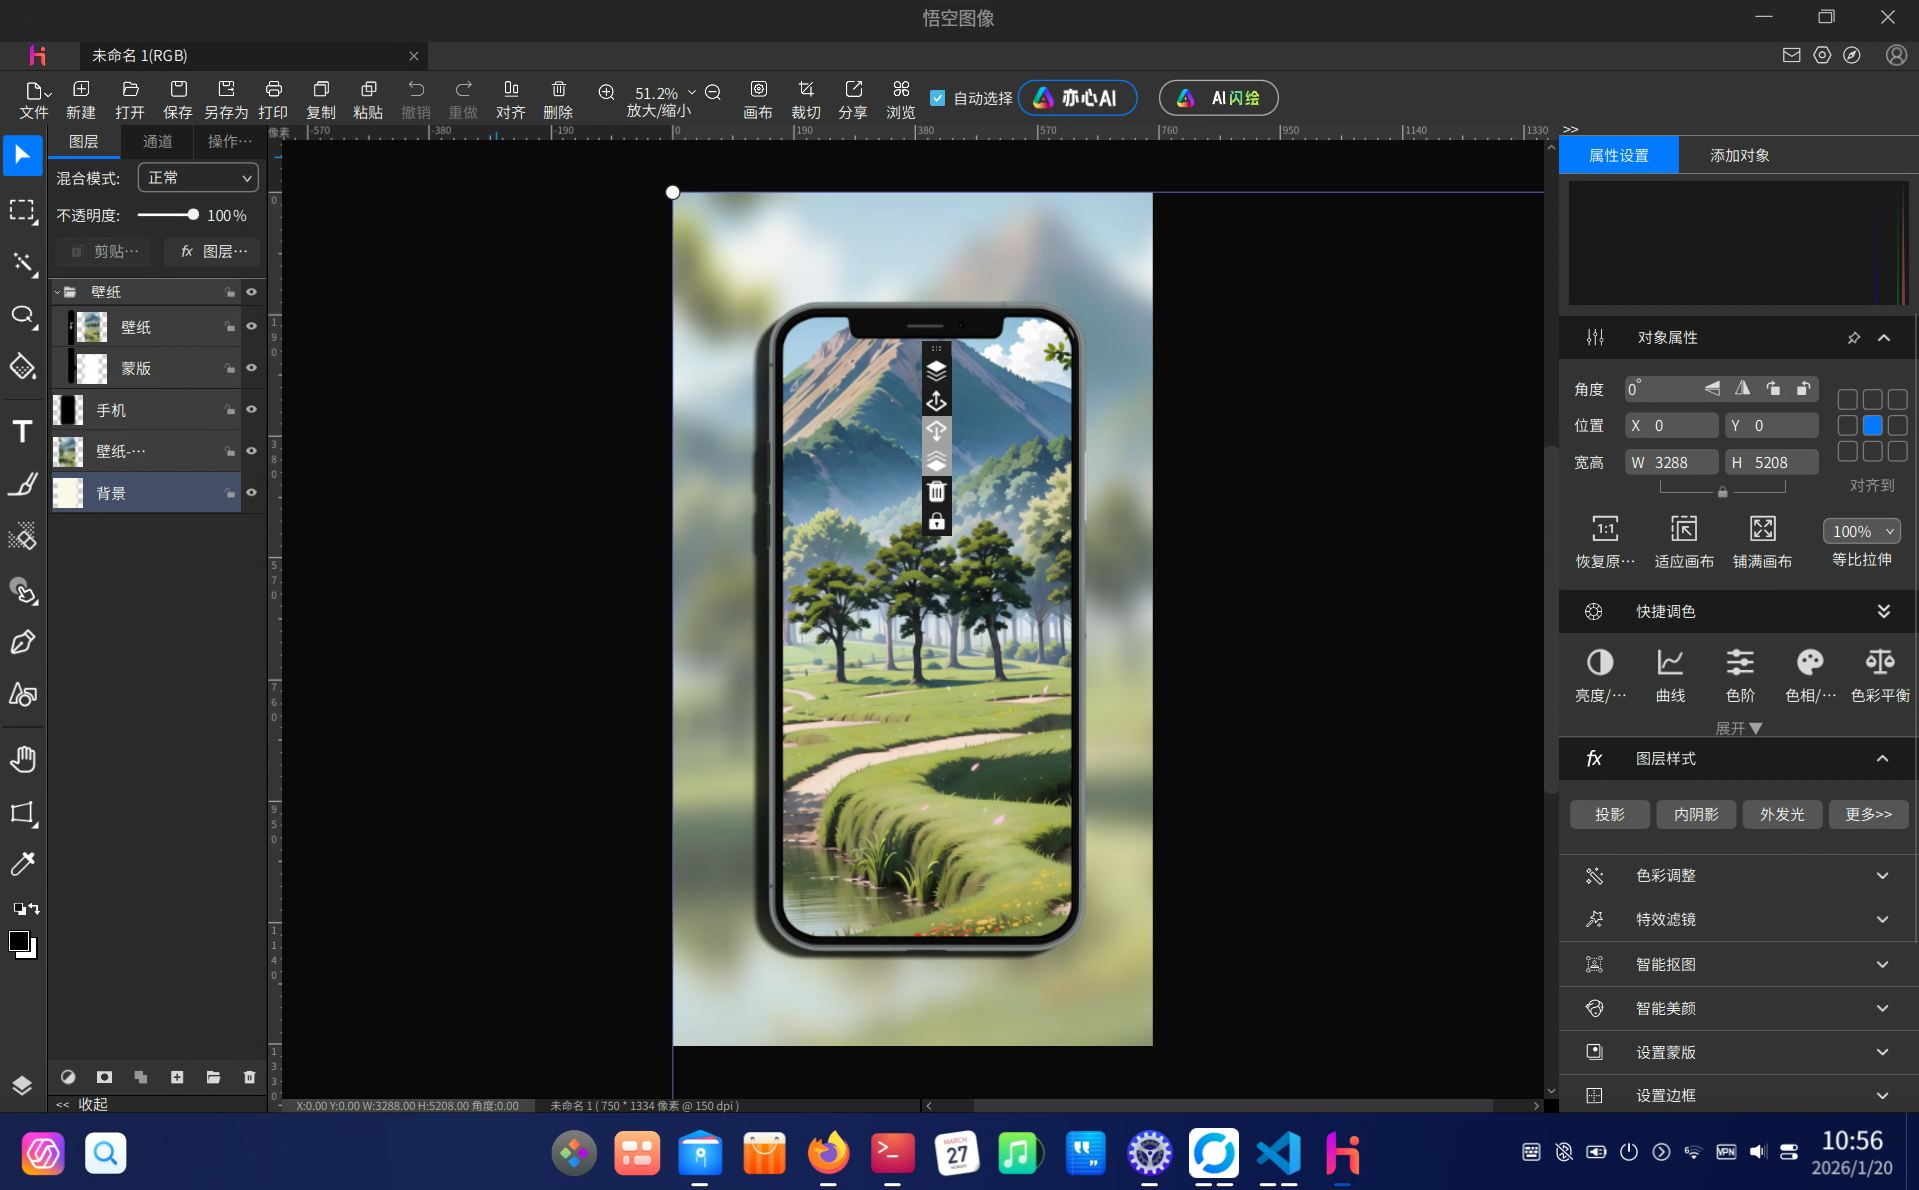Switch to the Channels (通道) tab
Image resolution: width=1919 pixels, height=1190 pixels.
(157, 142)
